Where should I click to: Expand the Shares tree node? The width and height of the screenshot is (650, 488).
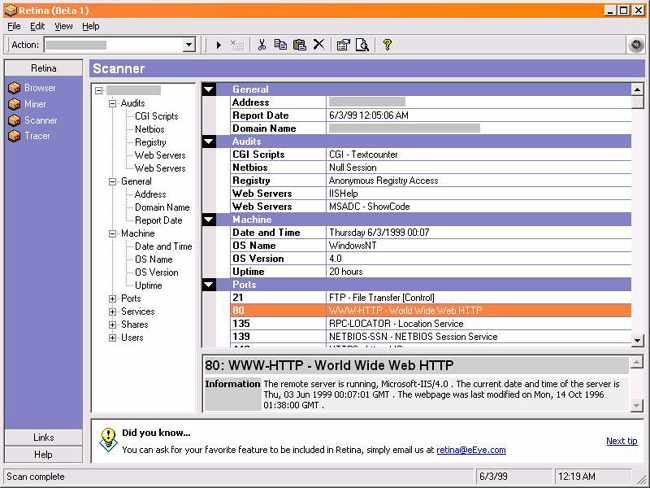(x=112, y=325)
